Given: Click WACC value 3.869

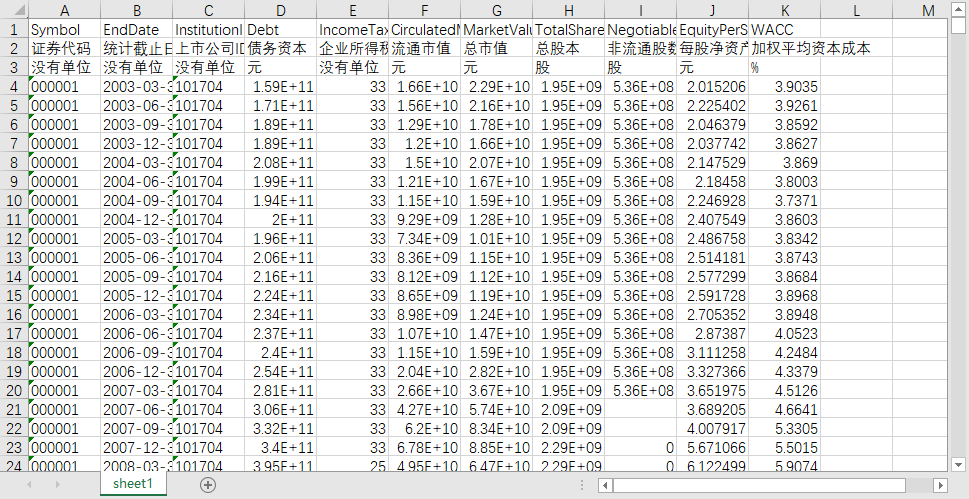Looking at the screenshot, I should pyautogui.click(x=785, y=162).
